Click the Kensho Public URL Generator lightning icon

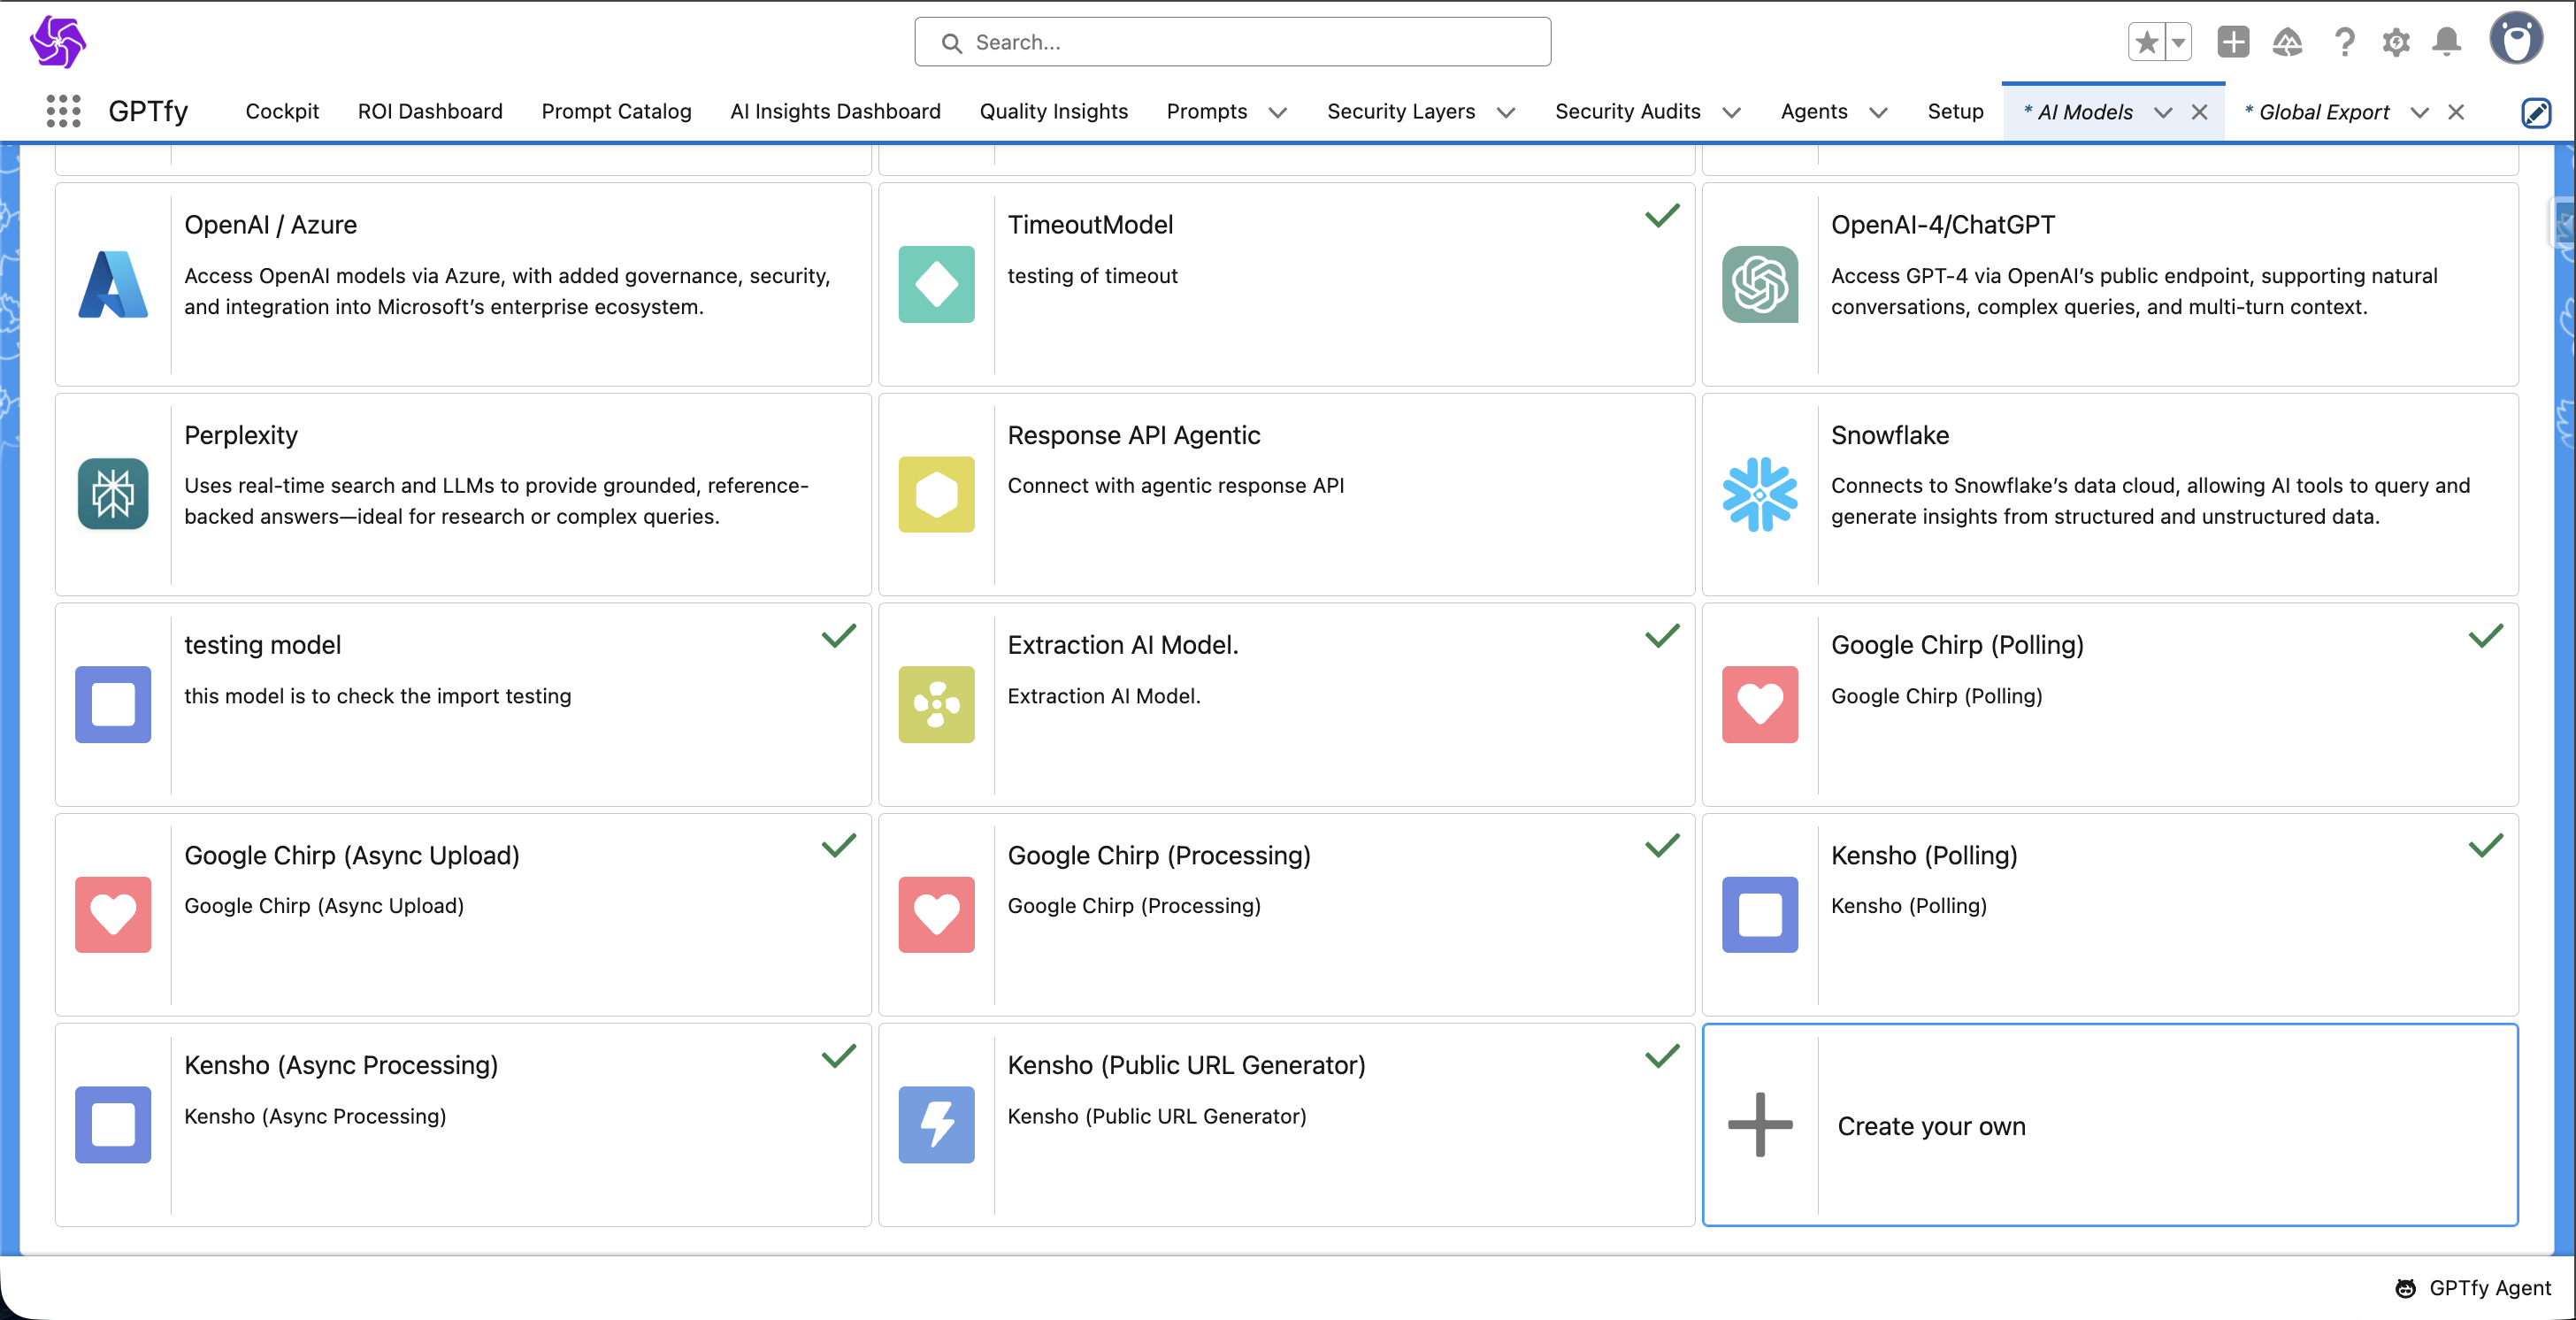coord(936,1124)
